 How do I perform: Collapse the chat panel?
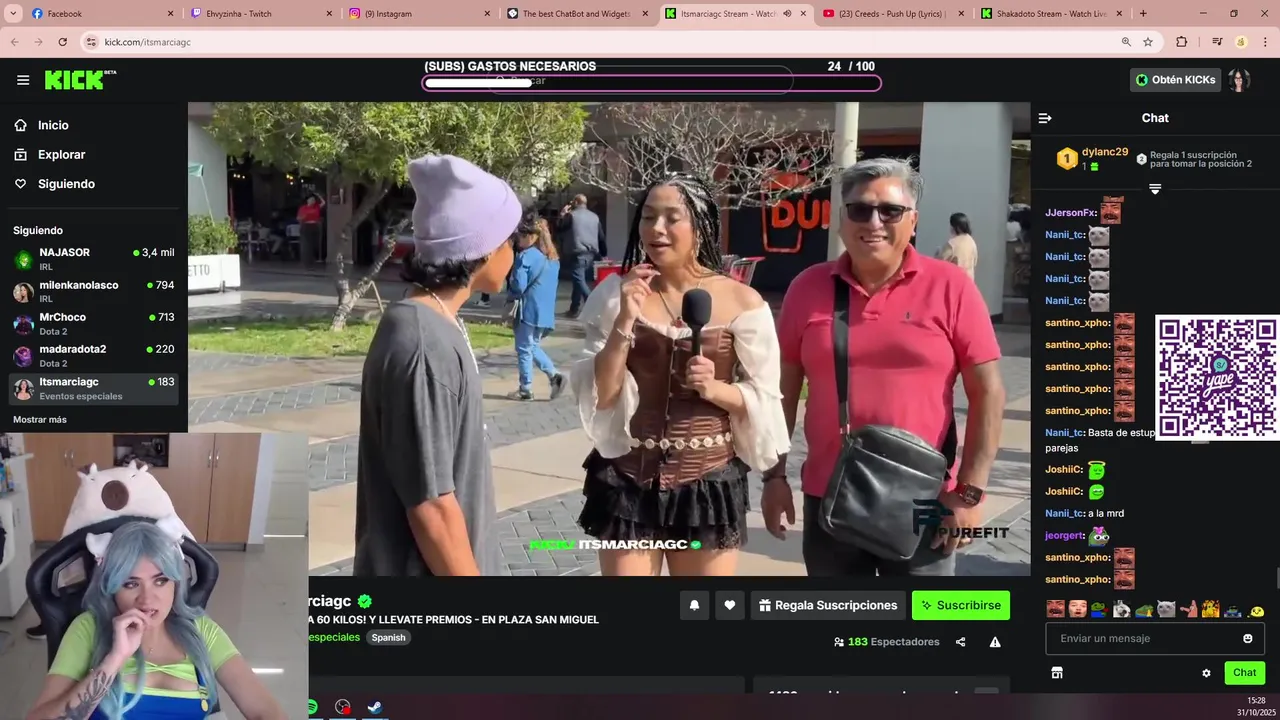(x=1045, y=118)
